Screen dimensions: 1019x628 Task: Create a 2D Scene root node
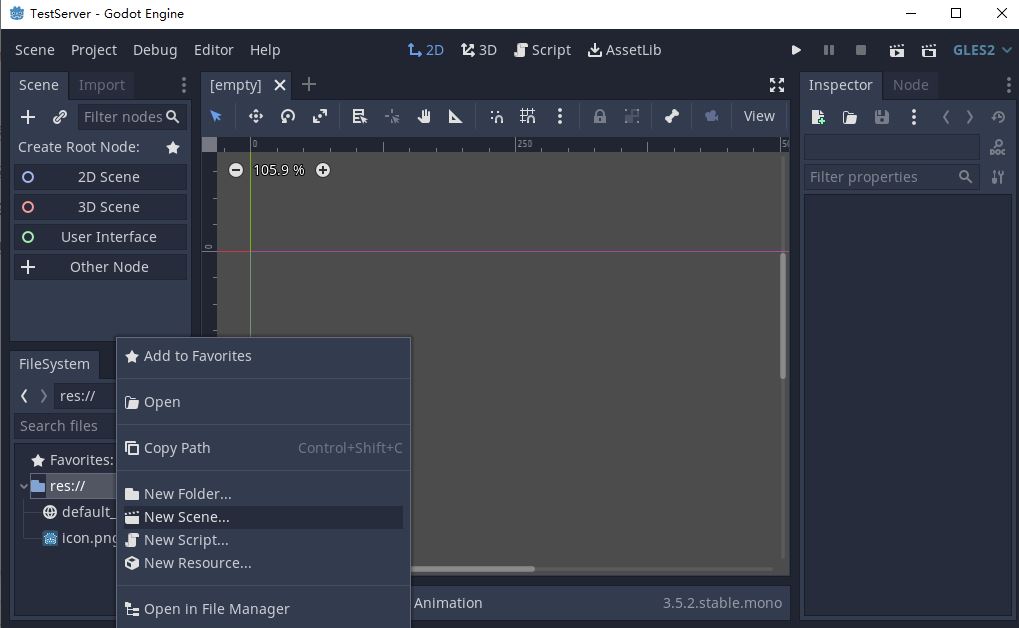point(101,177)
